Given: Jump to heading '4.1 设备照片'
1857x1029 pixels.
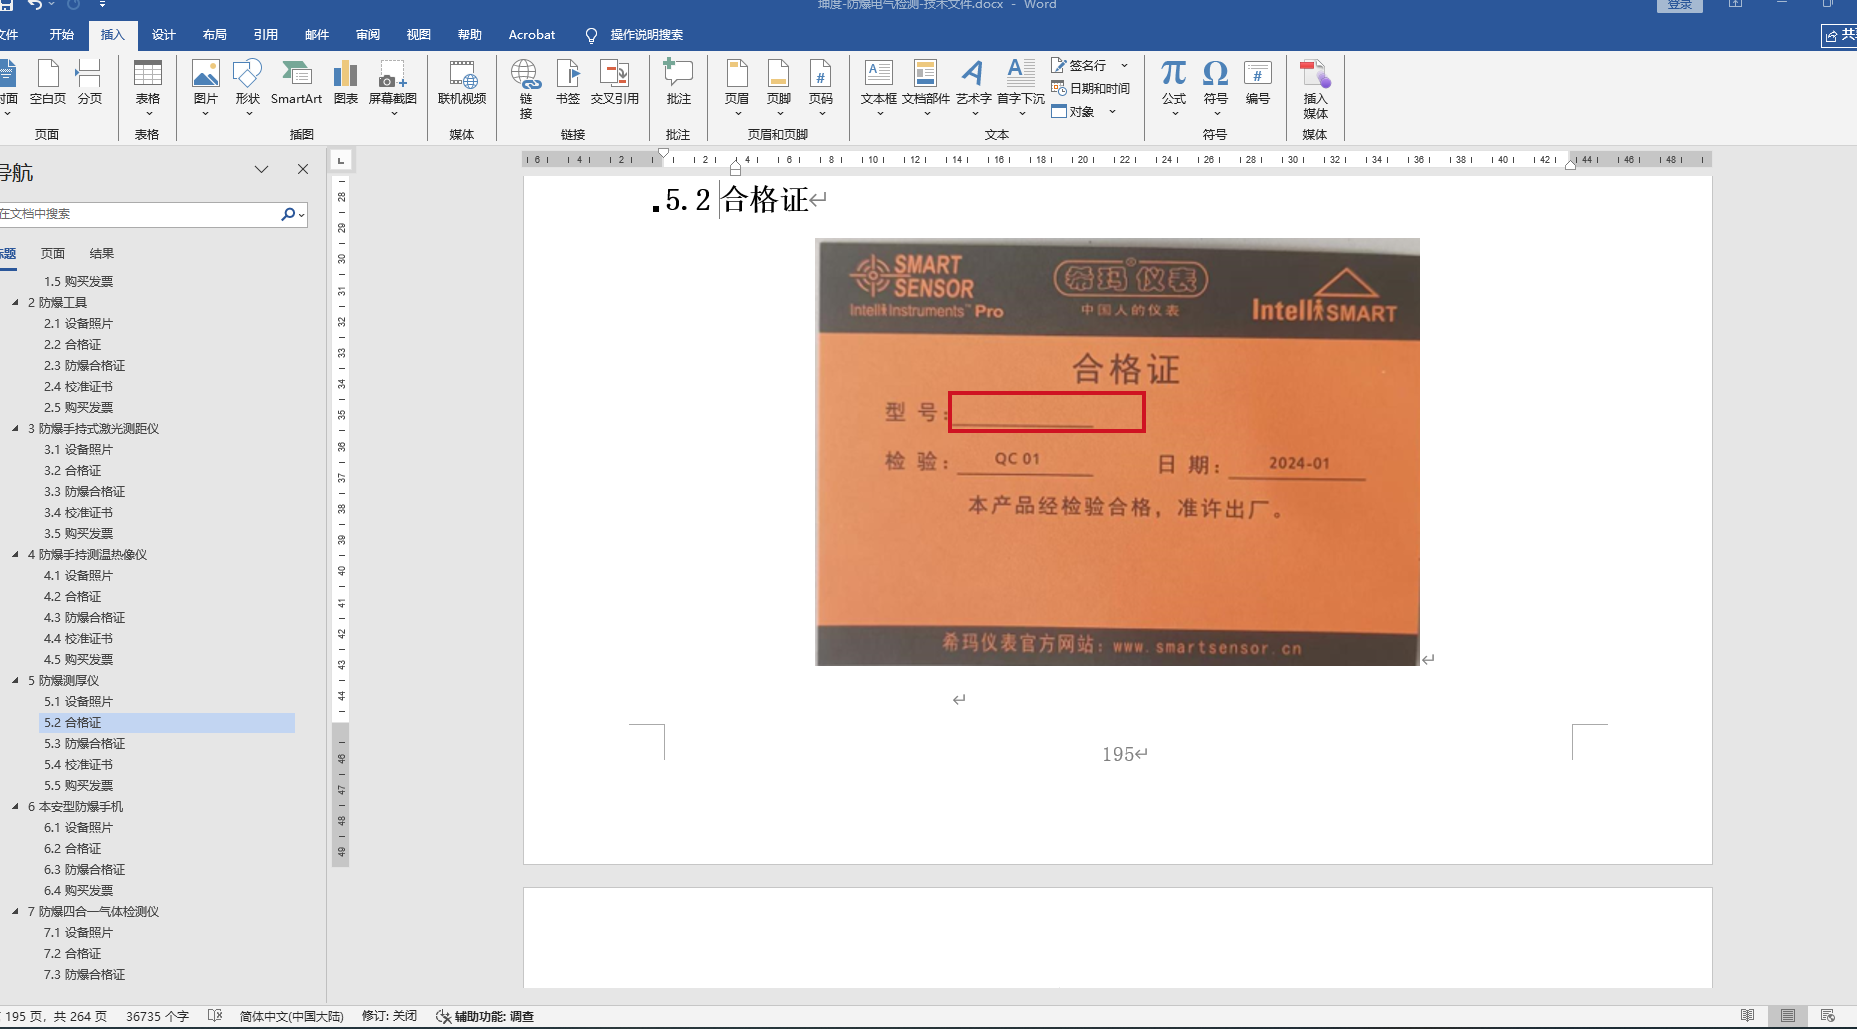Looking at the screenshot, I should pos(78,575).
